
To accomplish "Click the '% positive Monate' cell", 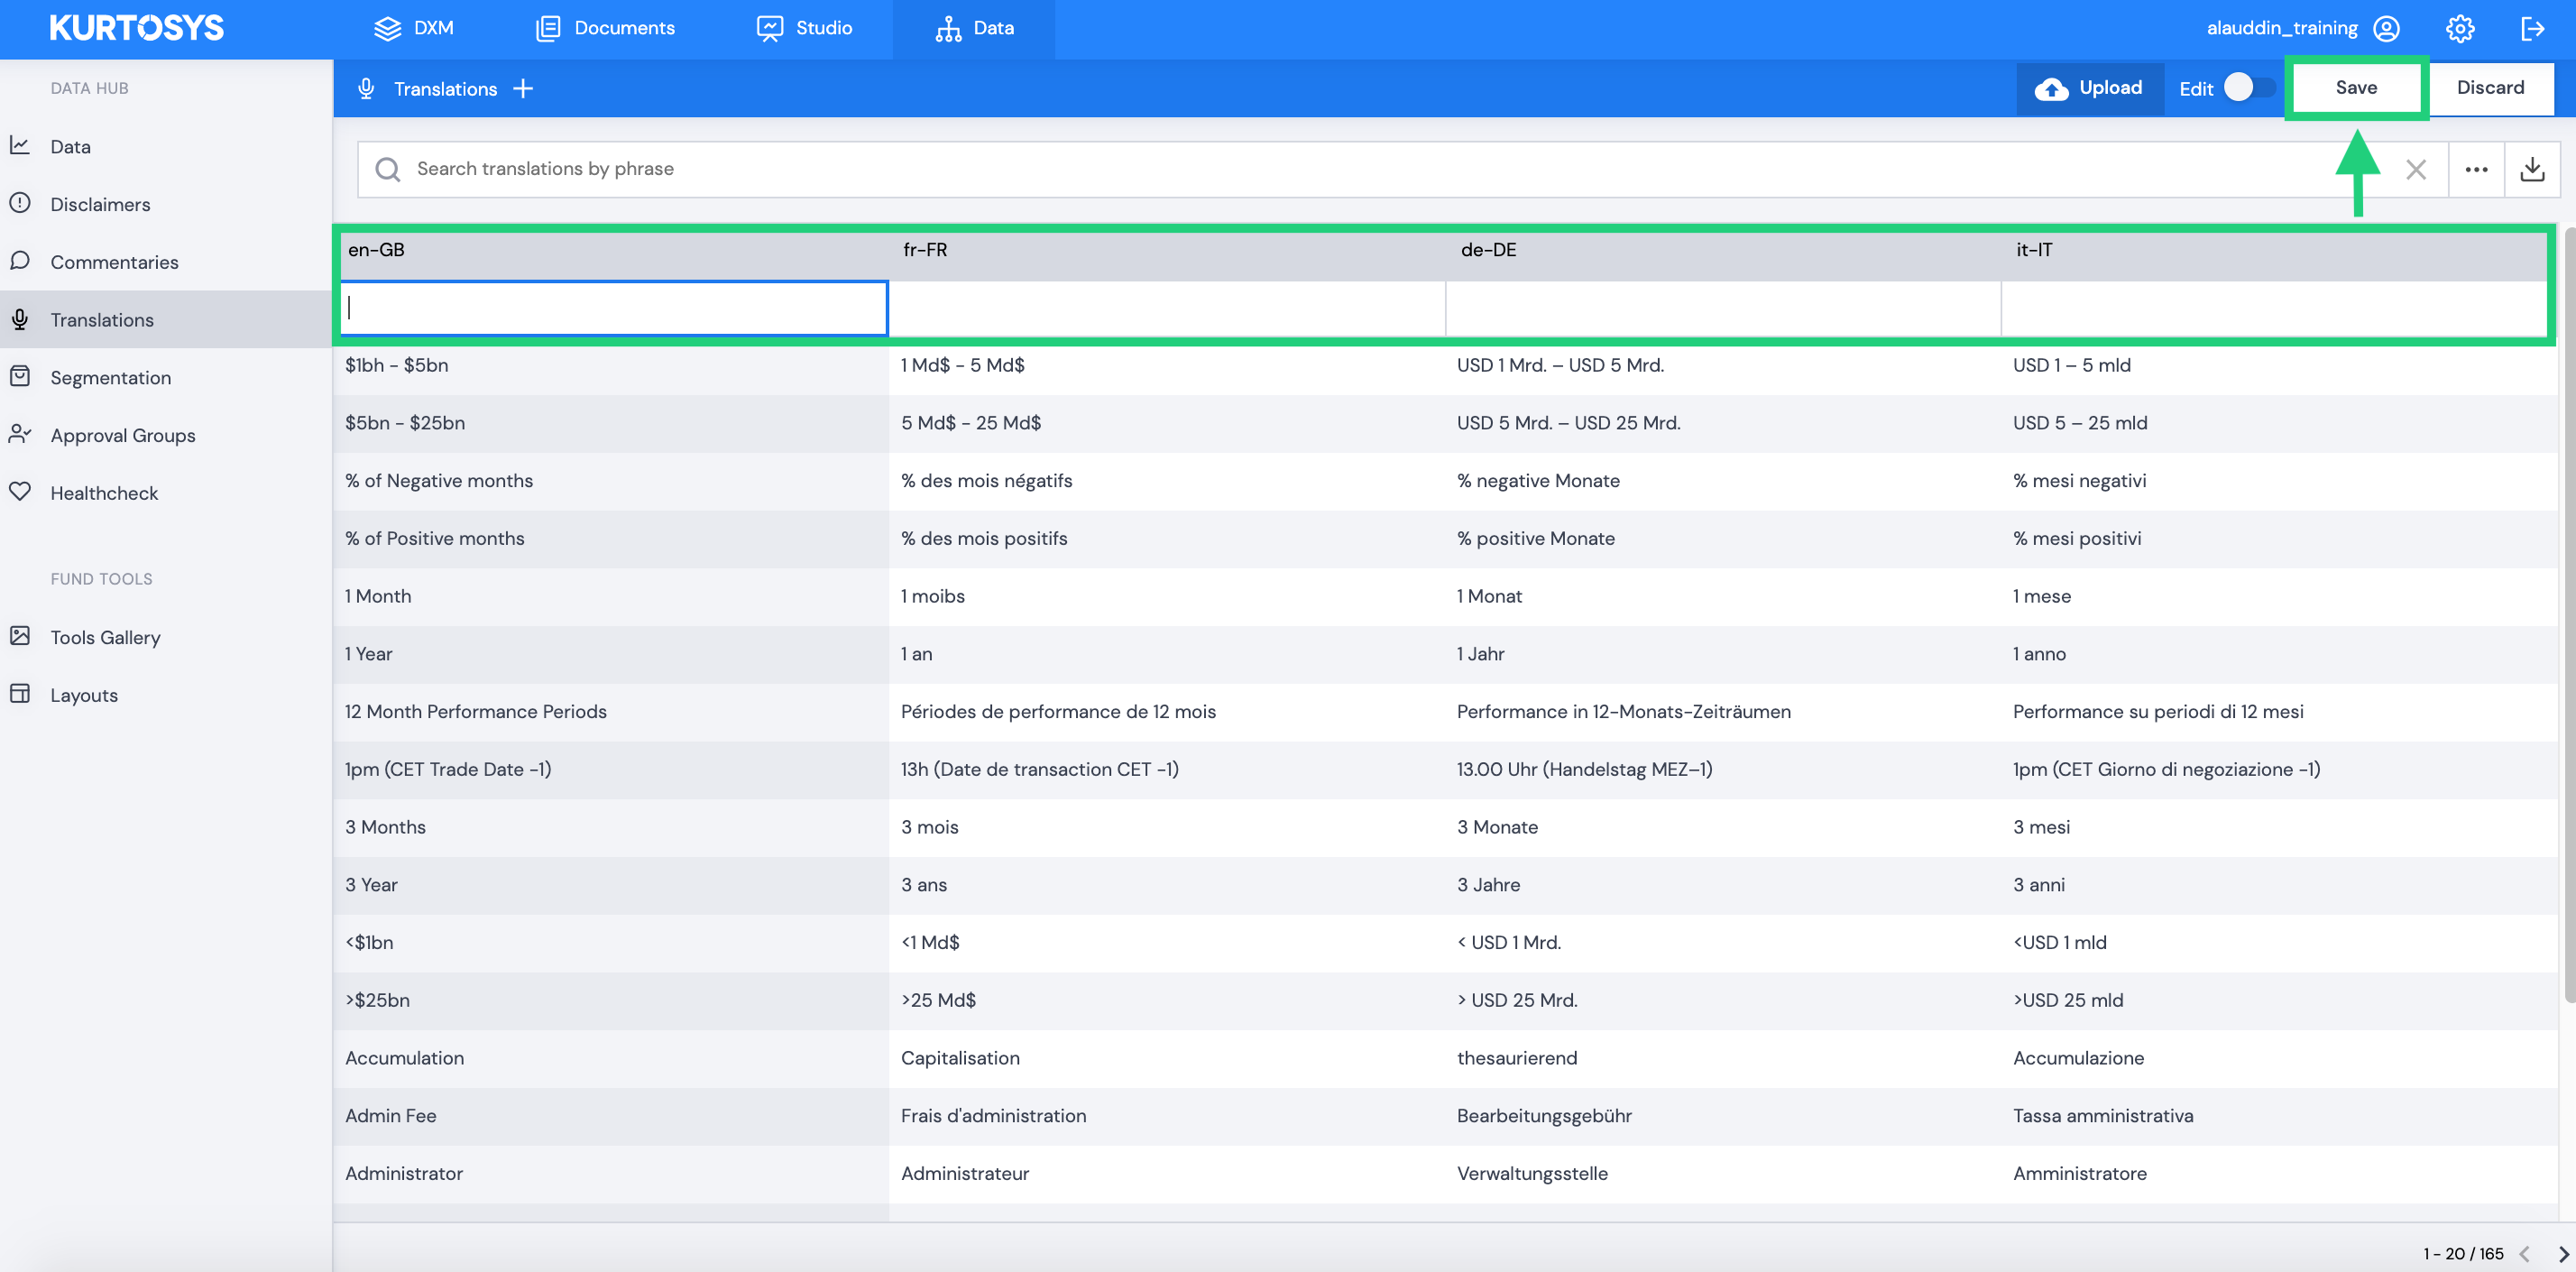I will pyautogui.click(x=1723, y=539).
